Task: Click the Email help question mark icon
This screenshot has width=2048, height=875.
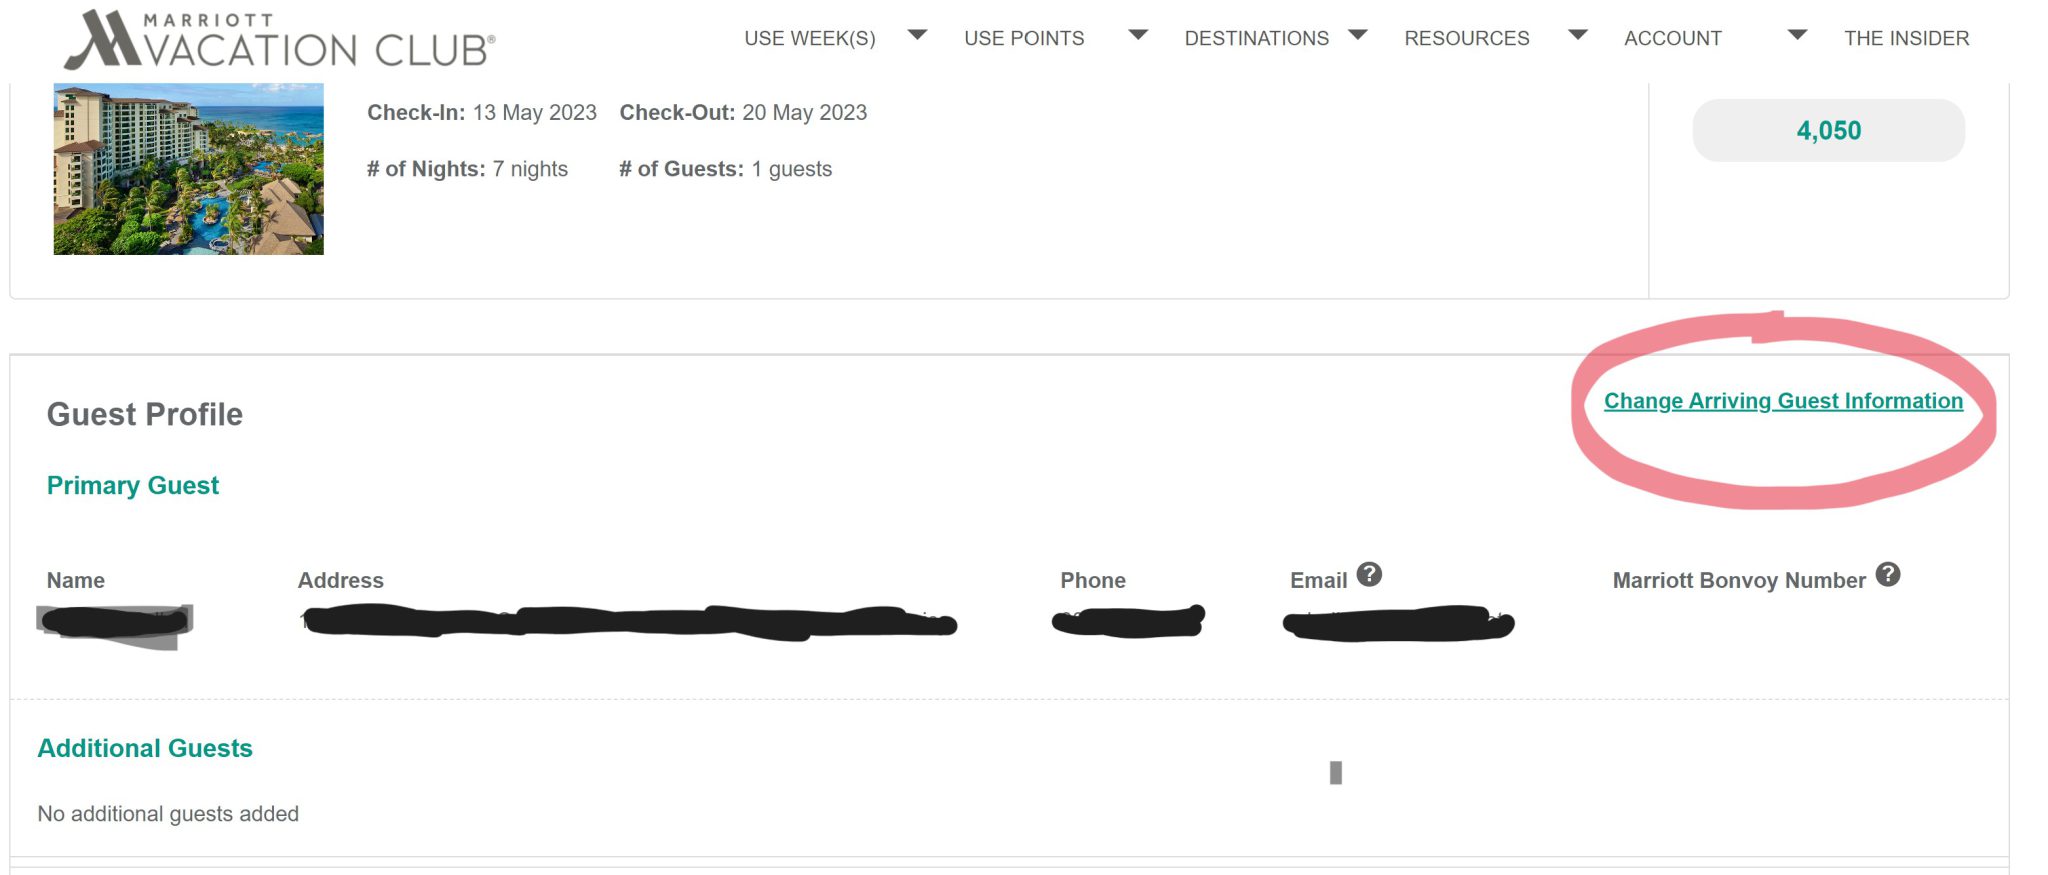Action: point(1369,575)
